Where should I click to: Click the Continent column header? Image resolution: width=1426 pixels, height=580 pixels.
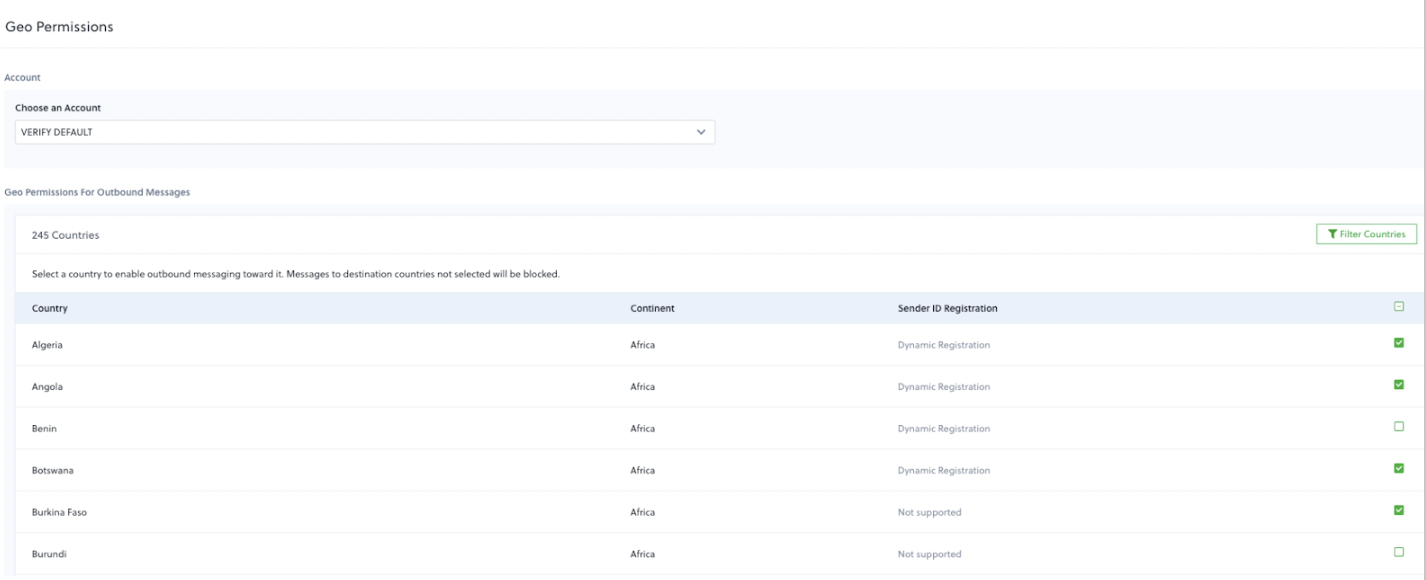coord(652,308)
